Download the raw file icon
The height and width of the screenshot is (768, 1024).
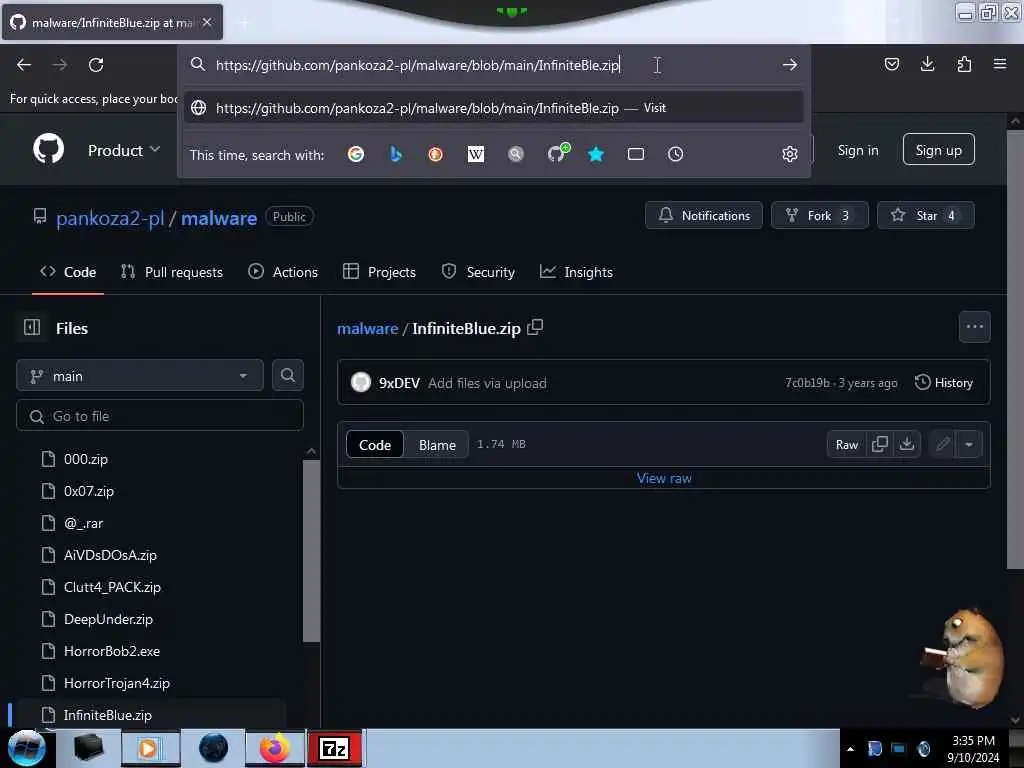[906, 444]
